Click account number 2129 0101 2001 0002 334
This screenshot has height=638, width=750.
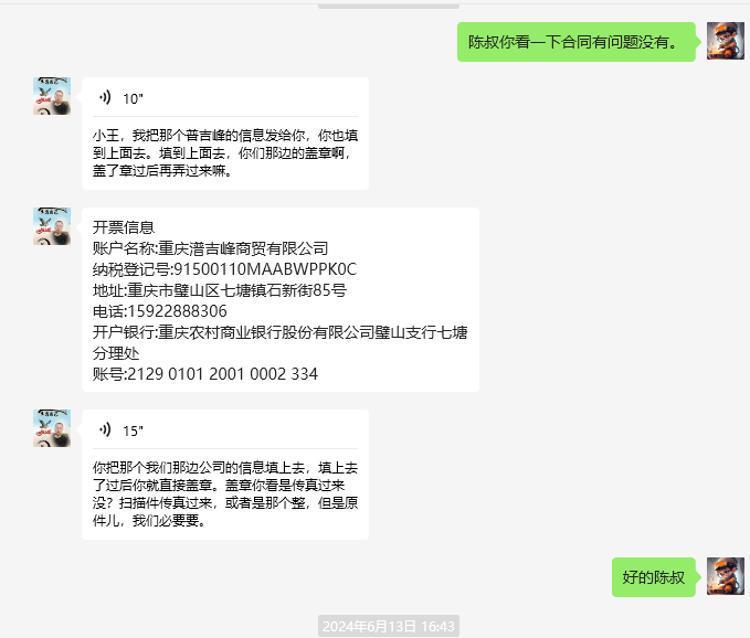click(x=222, y=374)
